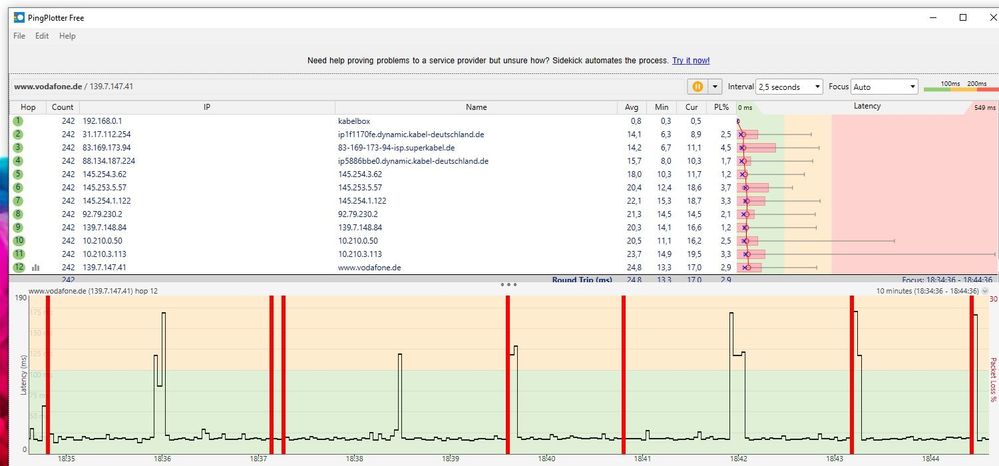Select hop 7 green circle icon

click(18, 201)
